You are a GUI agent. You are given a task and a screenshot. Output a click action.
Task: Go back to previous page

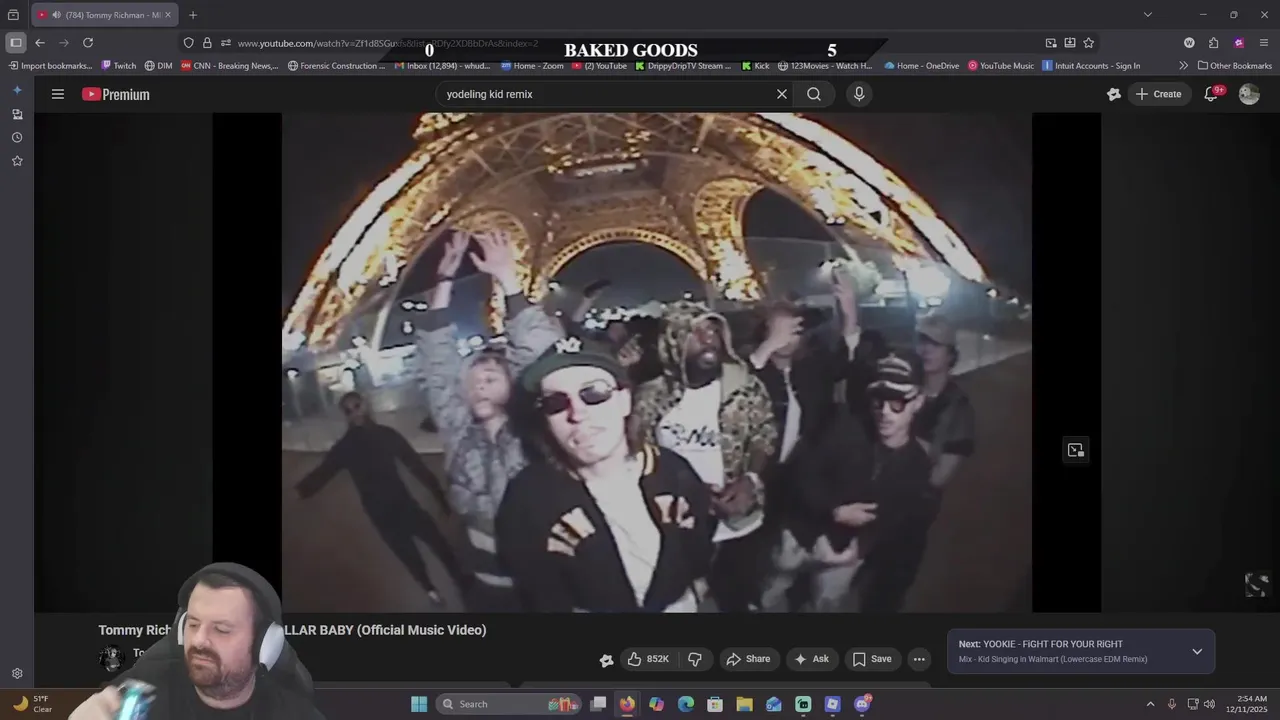click(x=40, y=43)
